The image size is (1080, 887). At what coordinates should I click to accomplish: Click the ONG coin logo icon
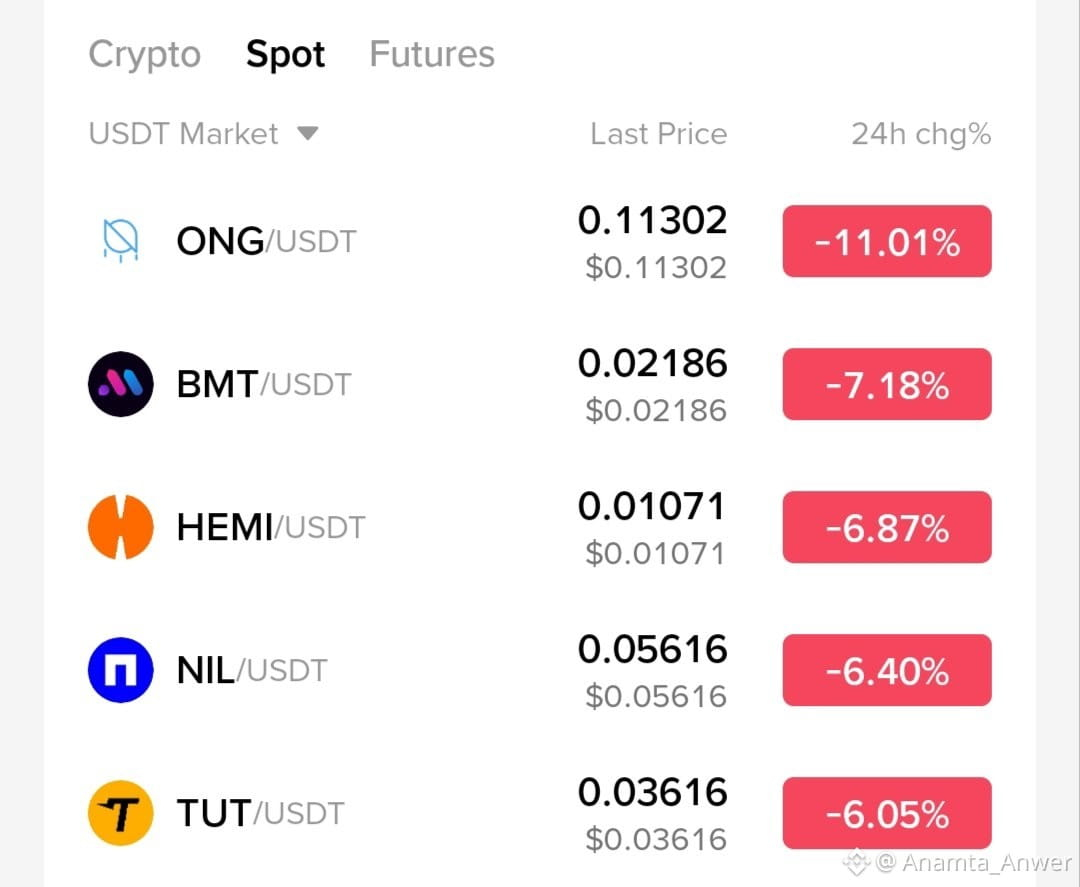point(121,240)
